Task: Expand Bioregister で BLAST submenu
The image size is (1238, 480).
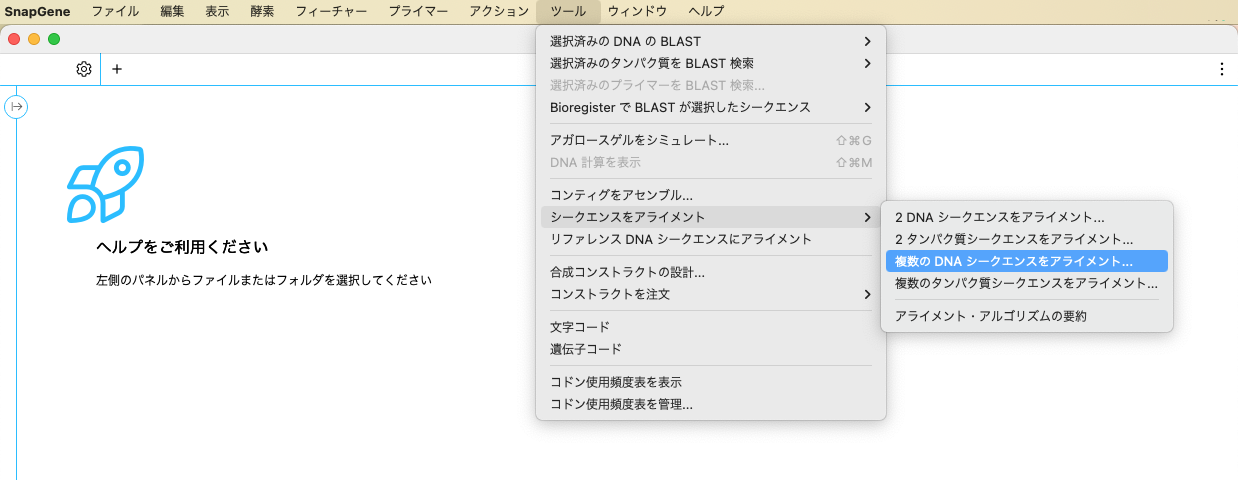Action: [711, 107]
